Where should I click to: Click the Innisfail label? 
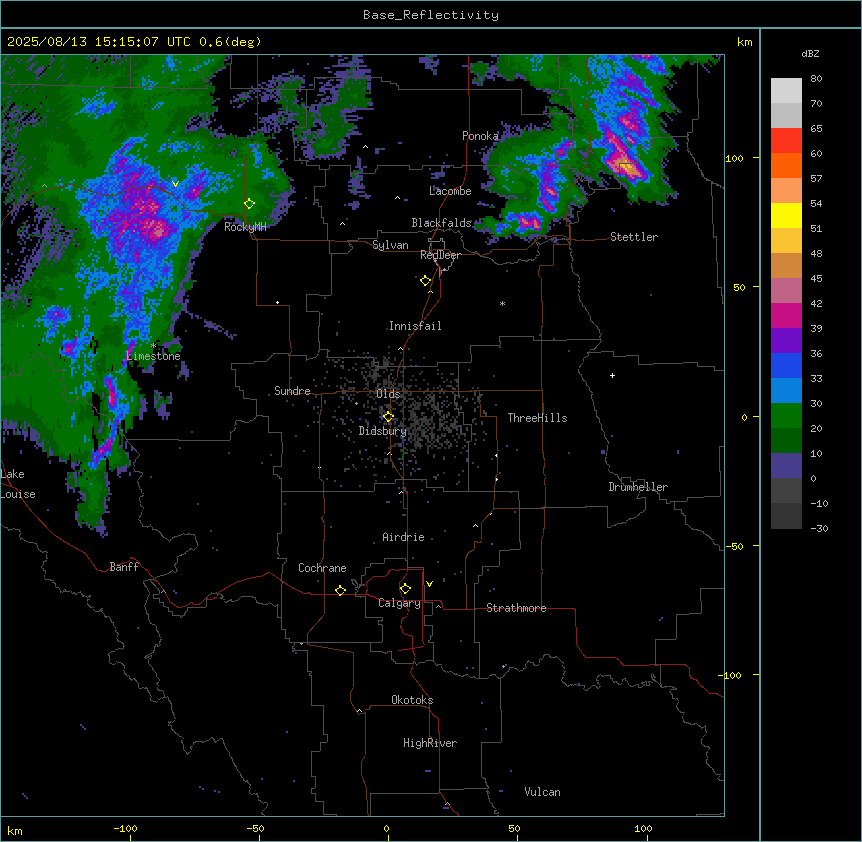415,326
